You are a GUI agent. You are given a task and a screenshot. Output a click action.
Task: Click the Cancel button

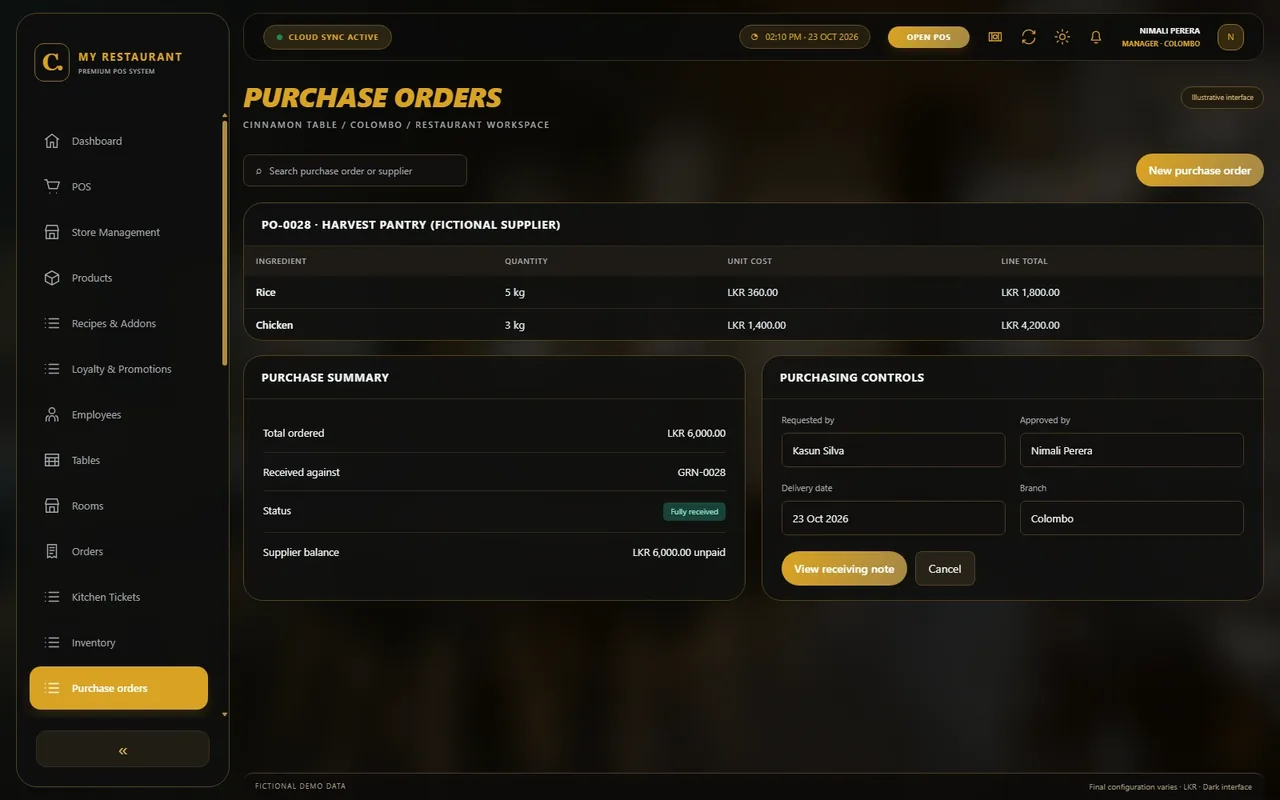(x=944, y=569)
